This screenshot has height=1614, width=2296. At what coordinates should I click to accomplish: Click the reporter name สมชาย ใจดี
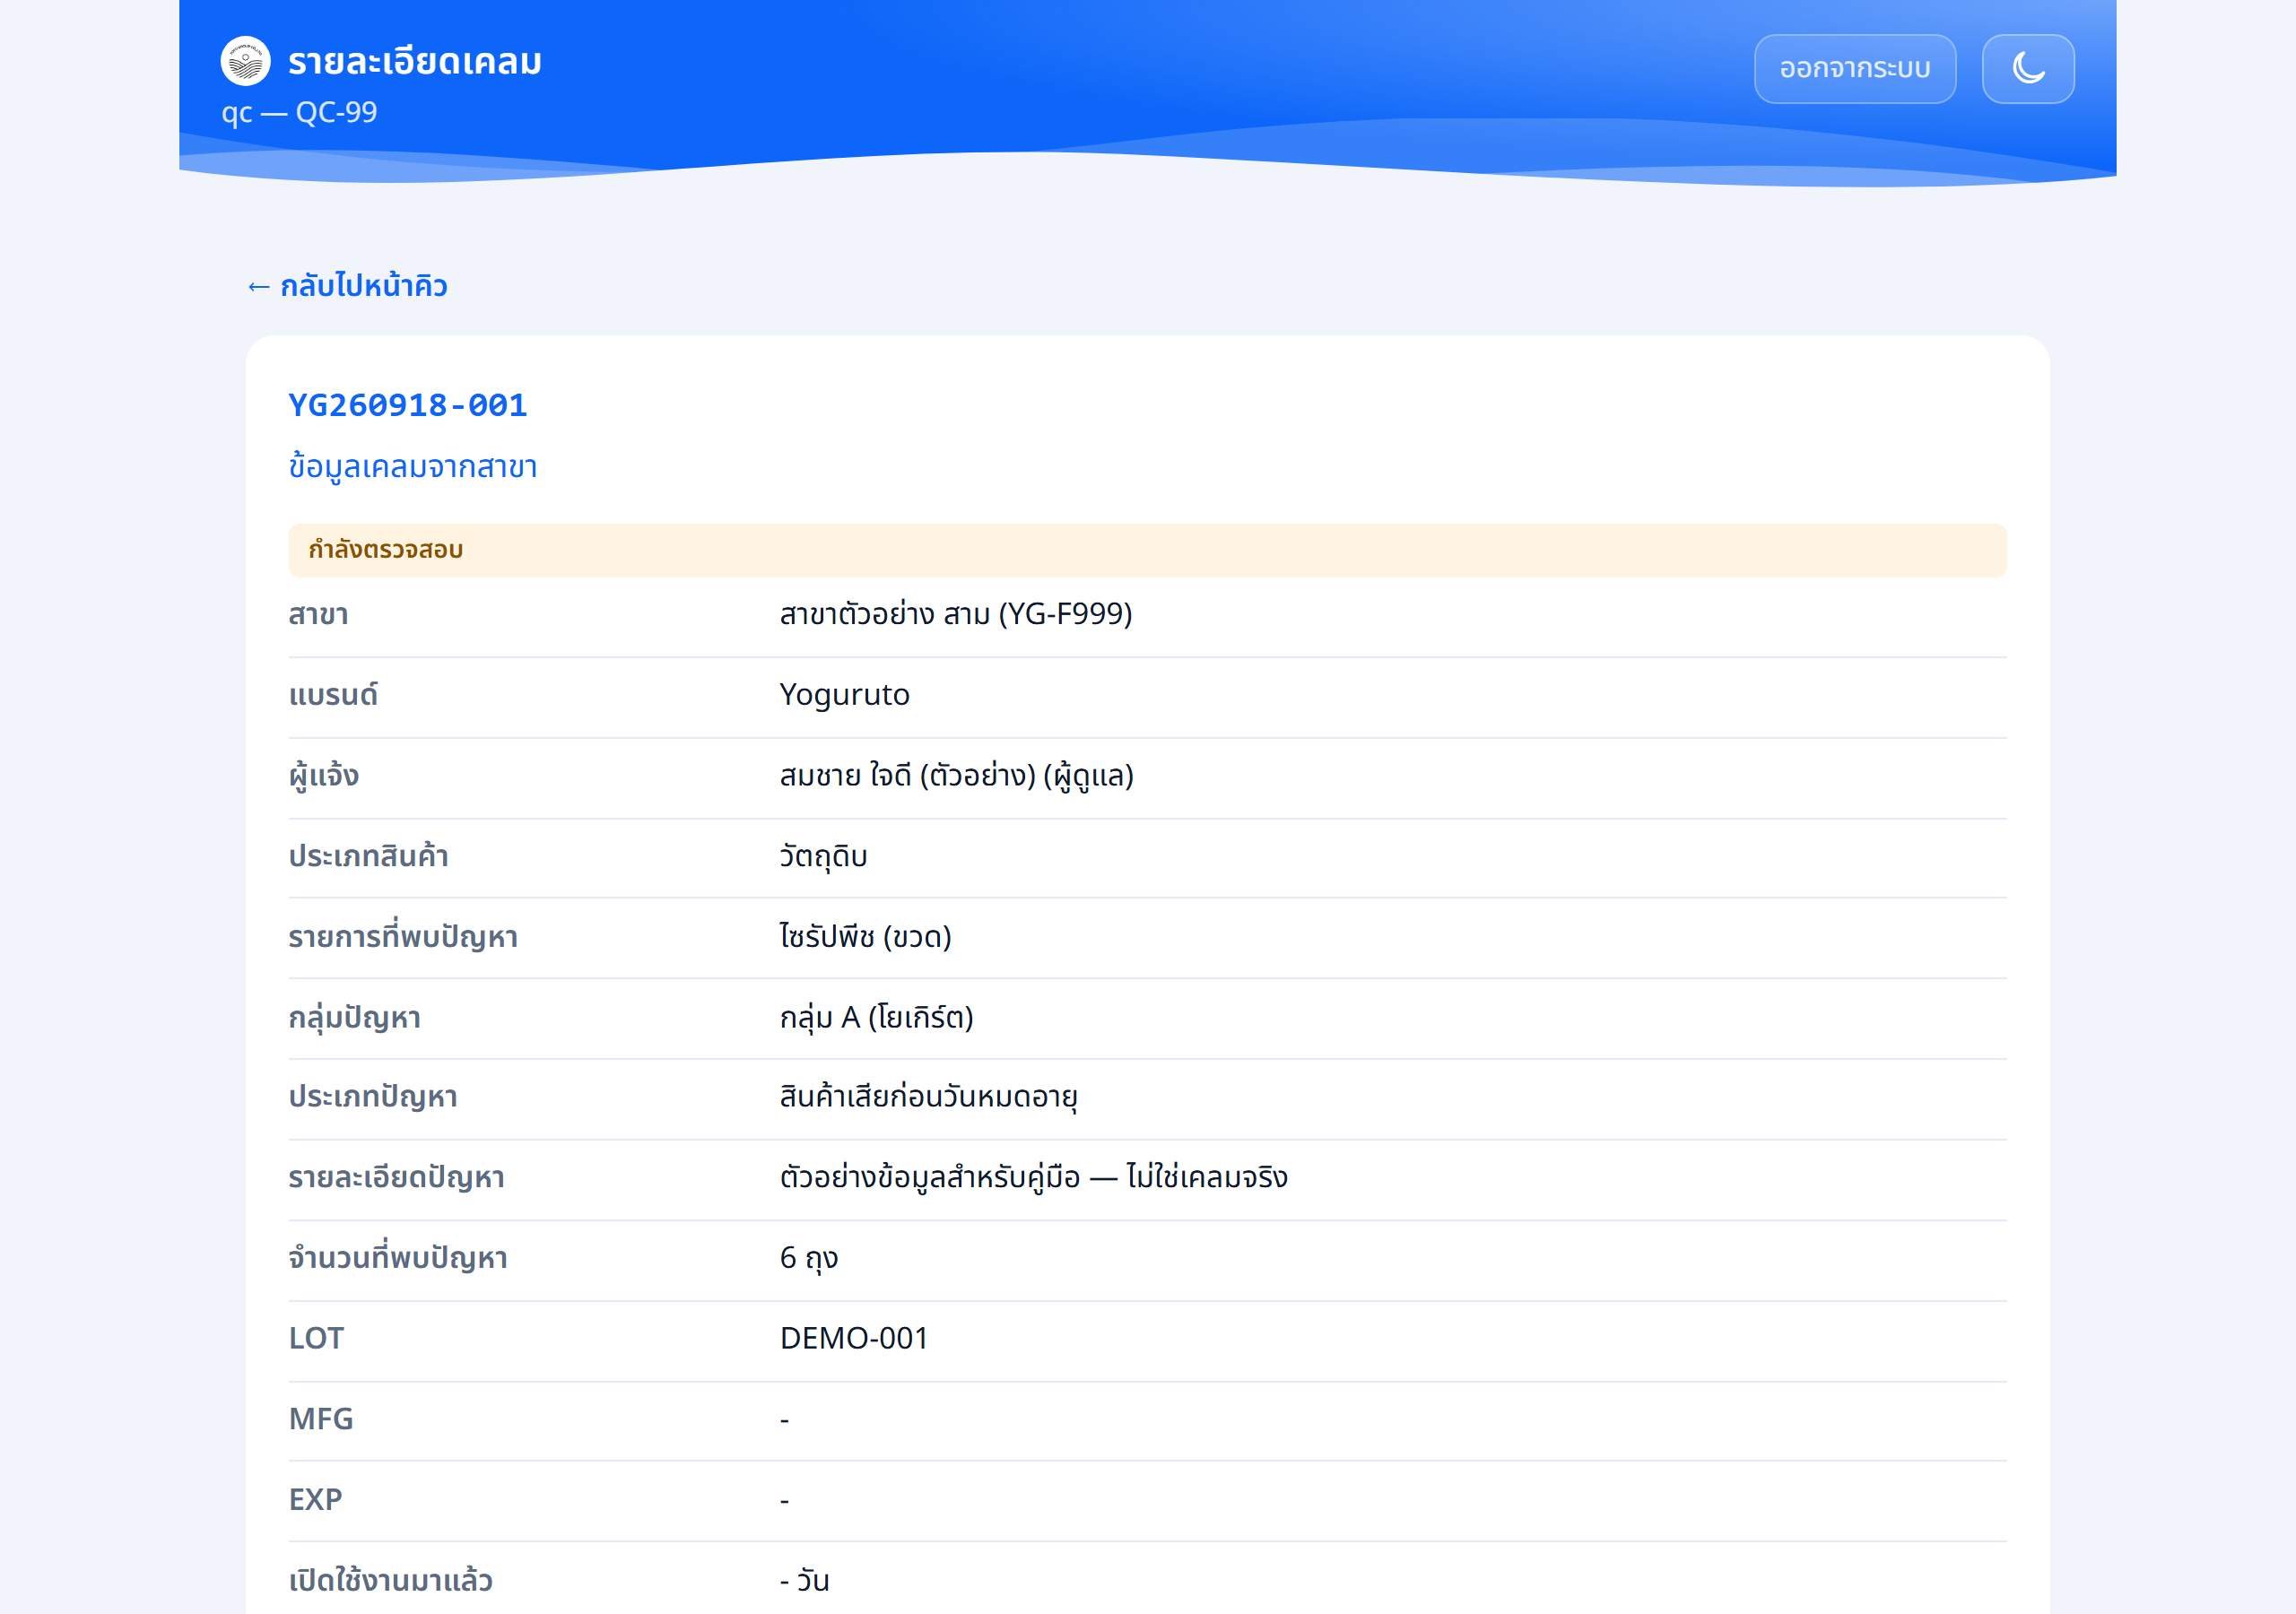point(845,776)
